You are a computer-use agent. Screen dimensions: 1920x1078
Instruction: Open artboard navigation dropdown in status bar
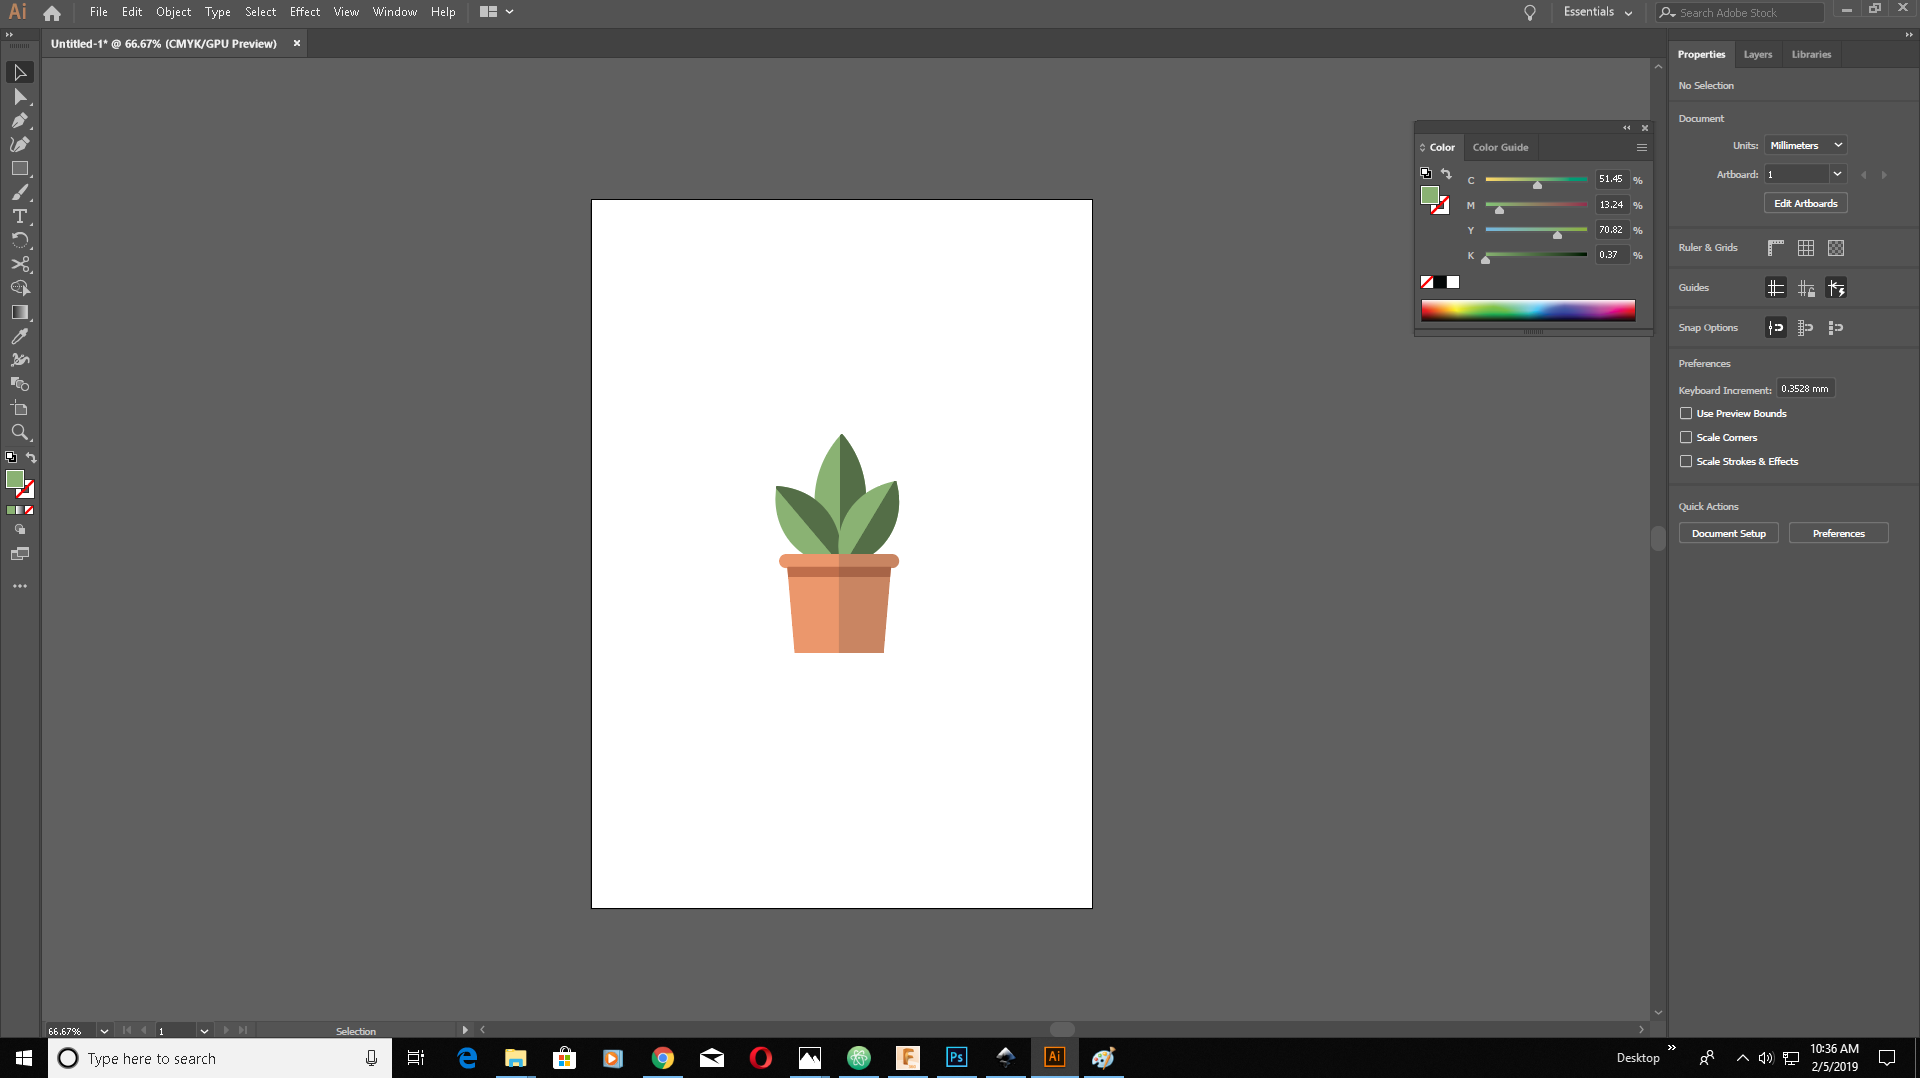204,1031
